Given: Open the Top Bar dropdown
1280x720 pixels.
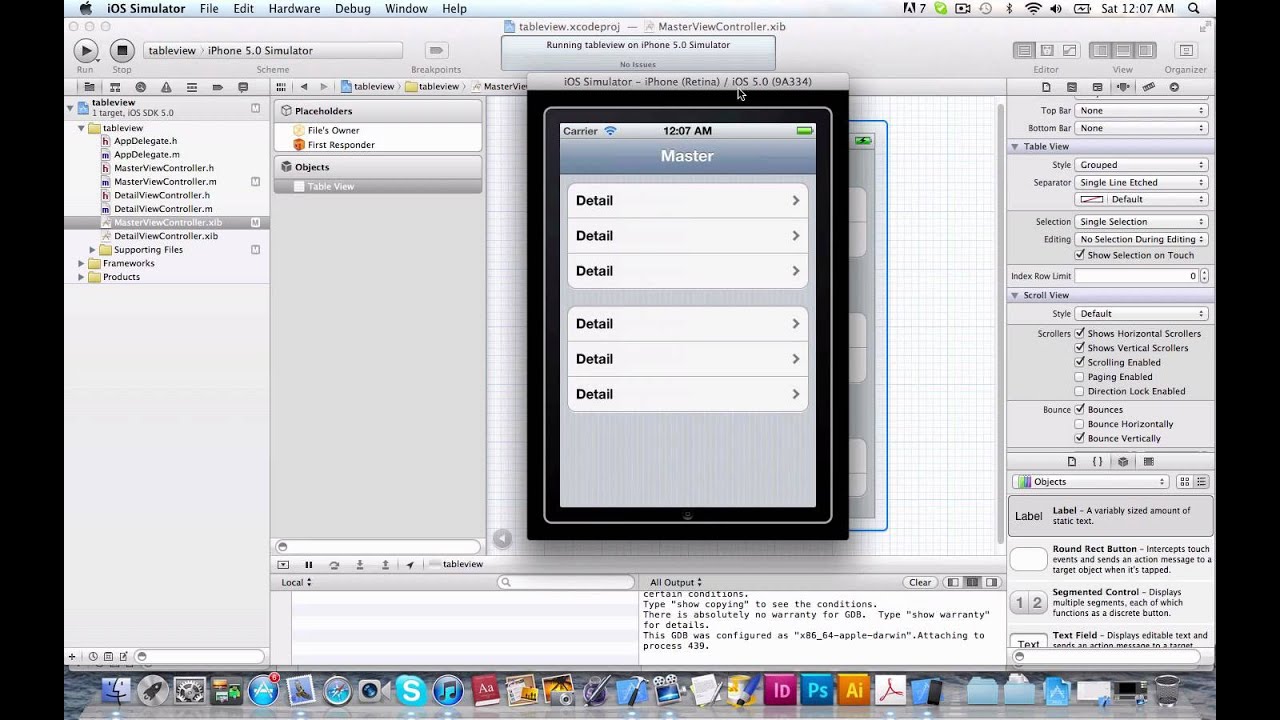Looking at the screenshot, I should pyautogui.click(x=1142, y=111).
